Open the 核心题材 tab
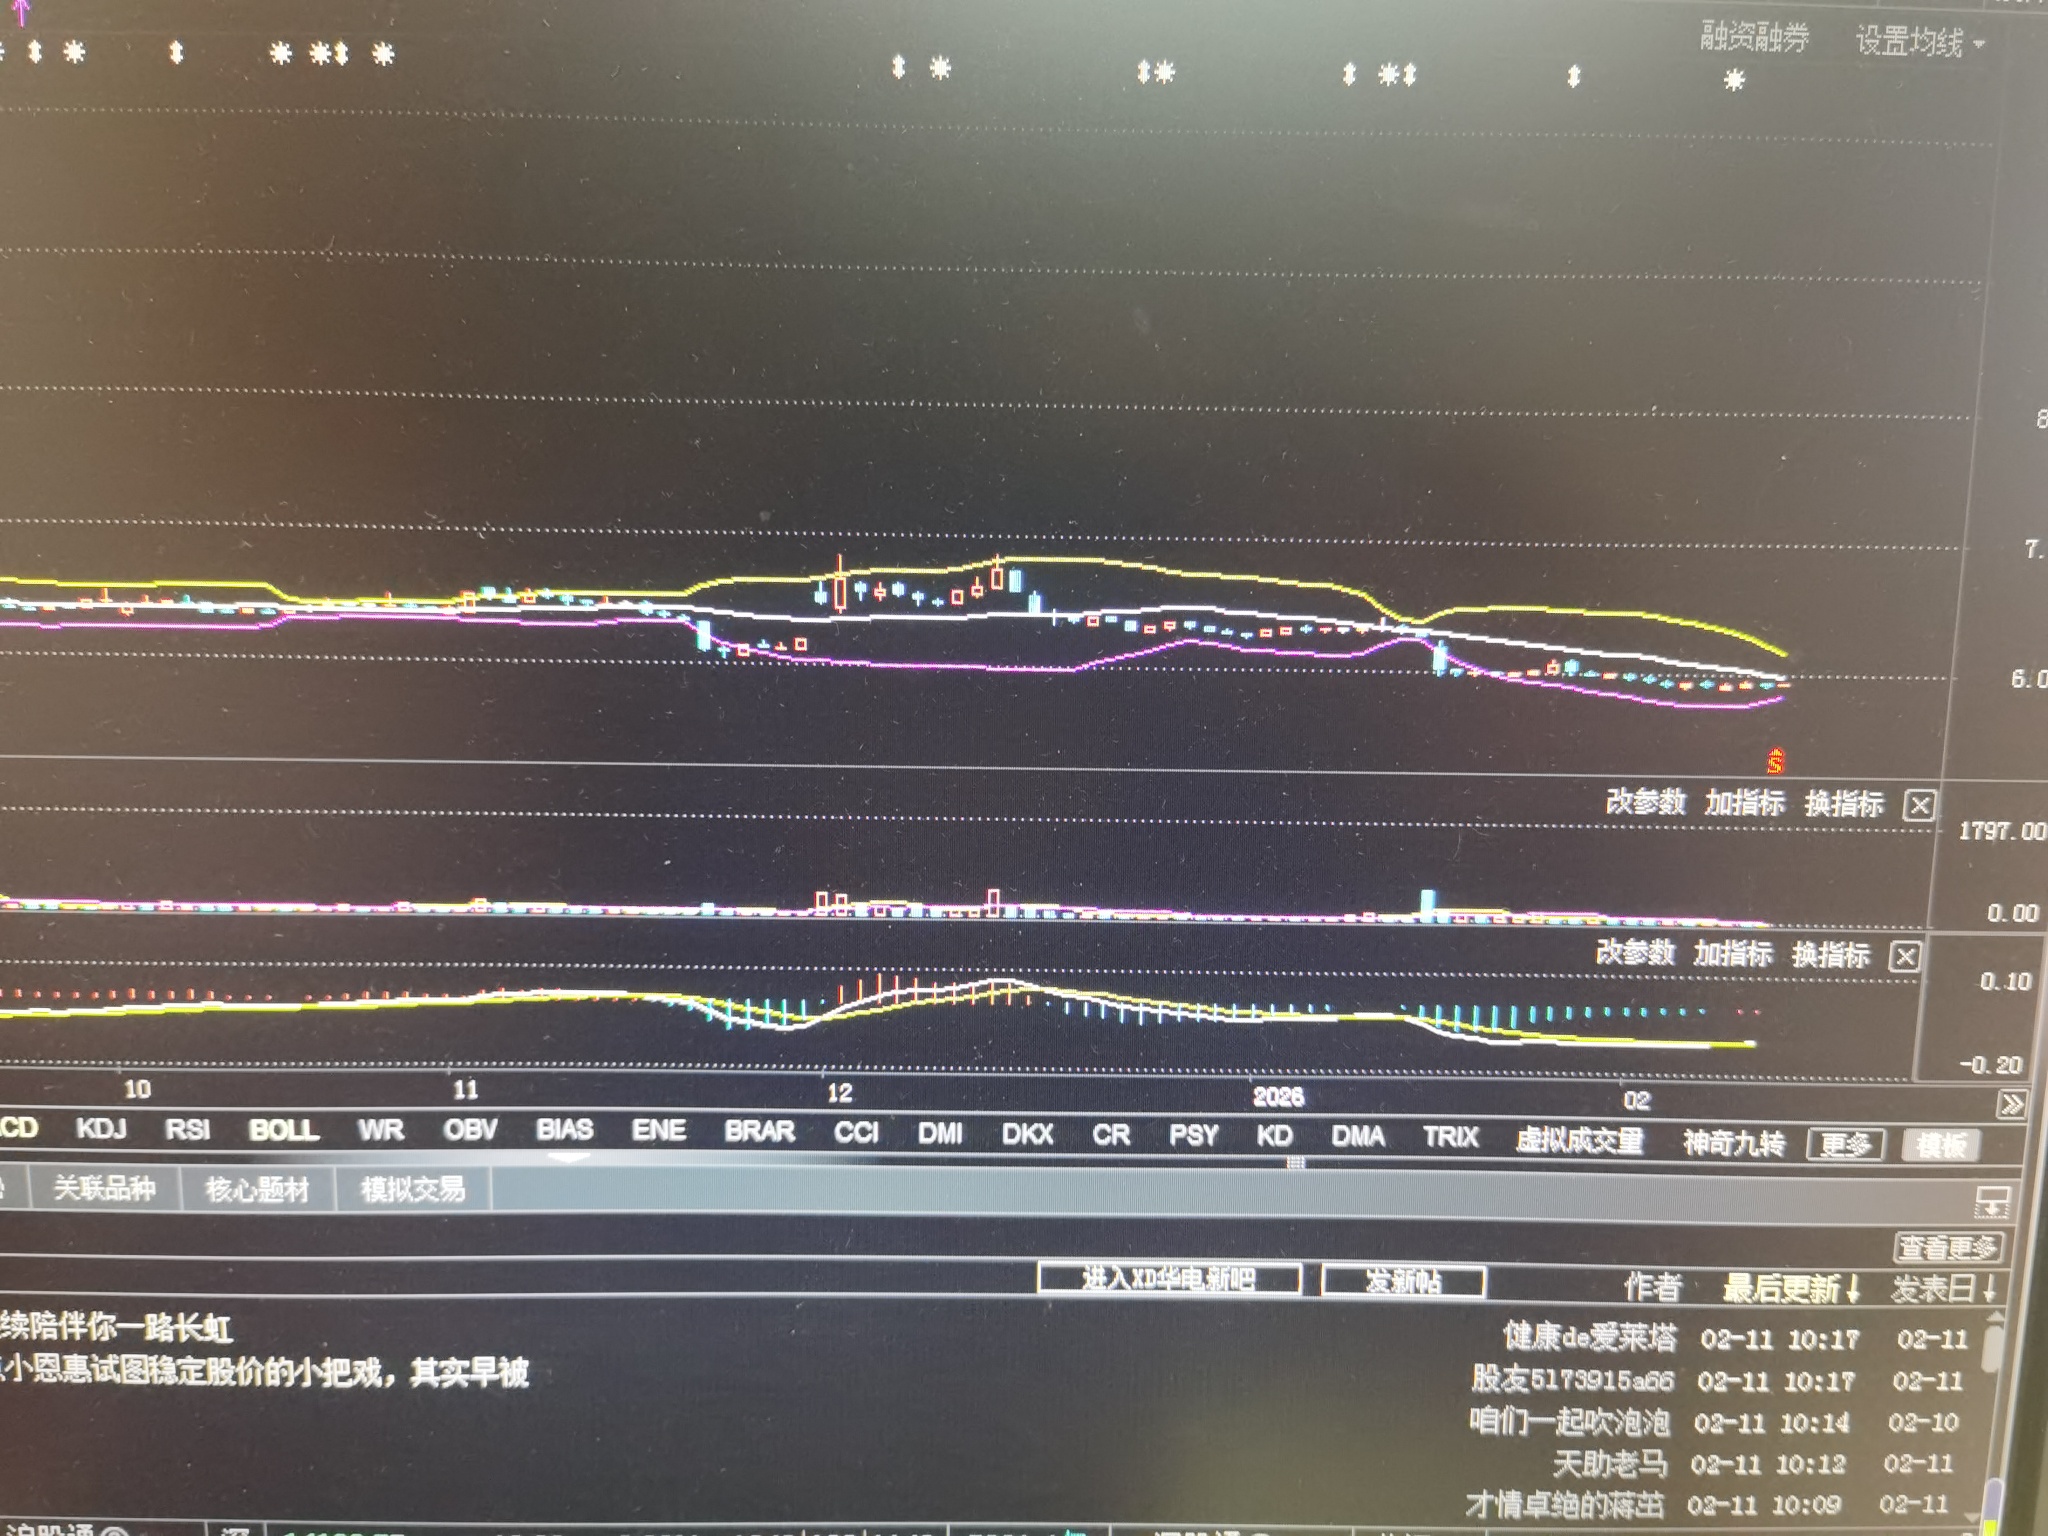 [257, 1189]
